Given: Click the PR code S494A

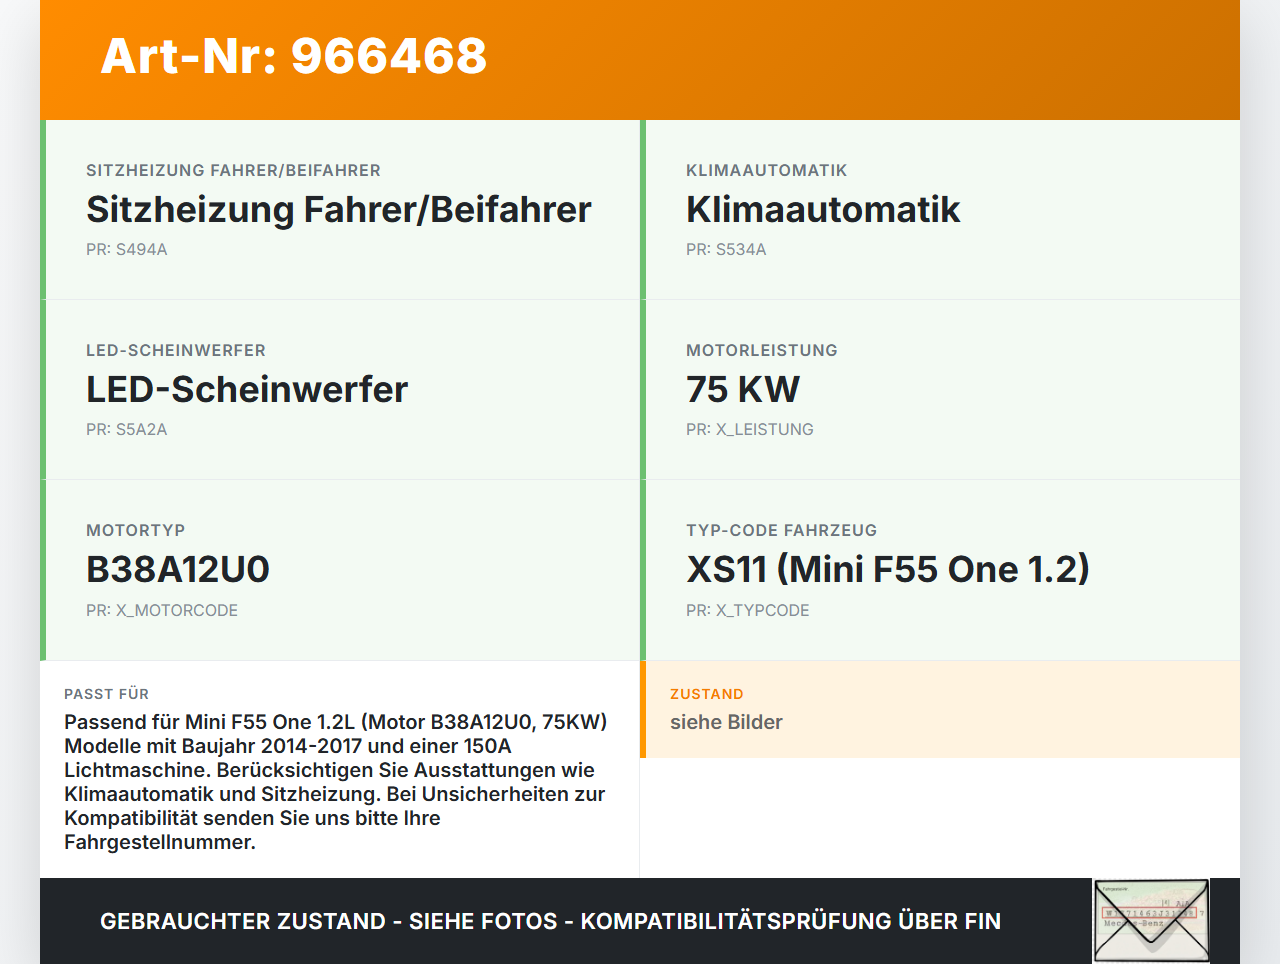Looking at the screenshot, I should pyautogui.click(x=127, y=249).
